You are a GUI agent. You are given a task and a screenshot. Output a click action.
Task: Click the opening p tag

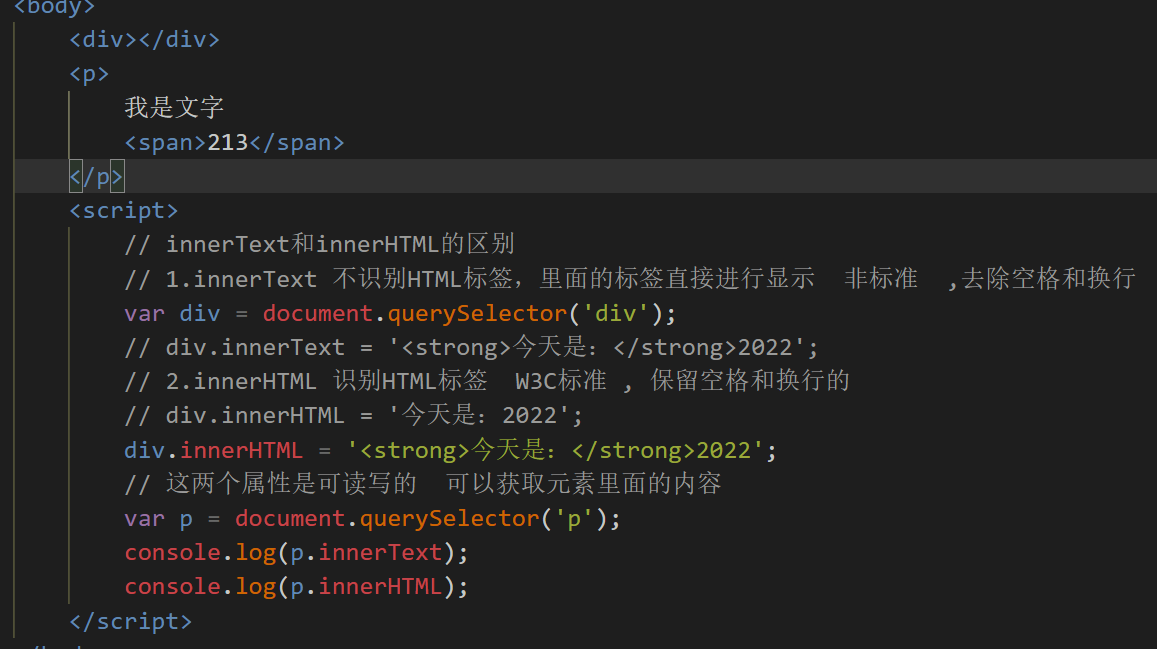tap(89, 74)
